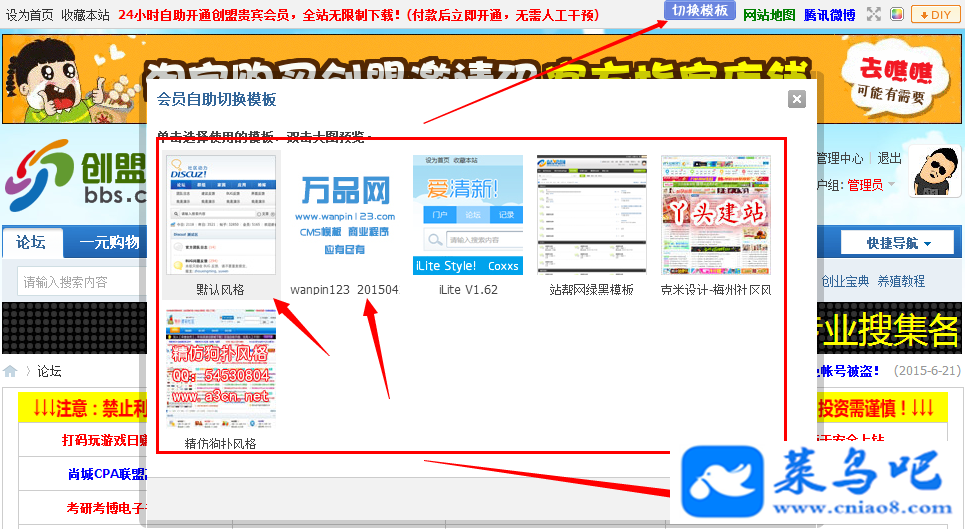Viewport: 965px width, 529px height.
Task: Open 网站地图 link
Action: [769, 15]
